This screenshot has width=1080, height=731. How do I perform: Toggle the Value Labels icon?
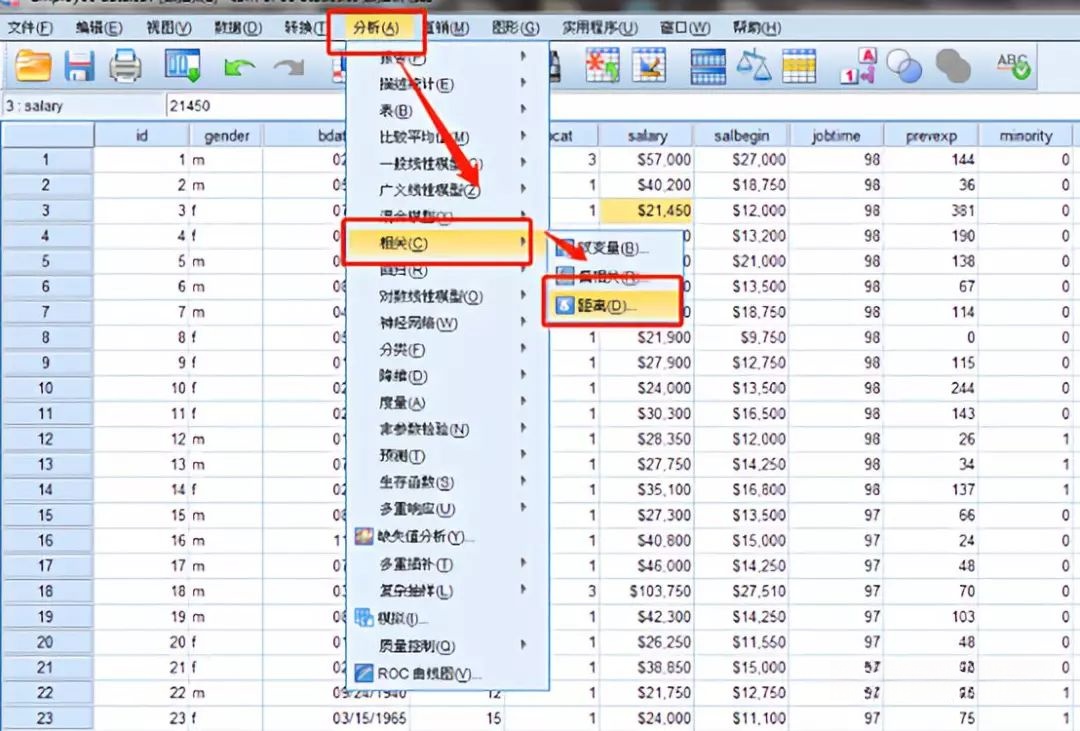858,66
